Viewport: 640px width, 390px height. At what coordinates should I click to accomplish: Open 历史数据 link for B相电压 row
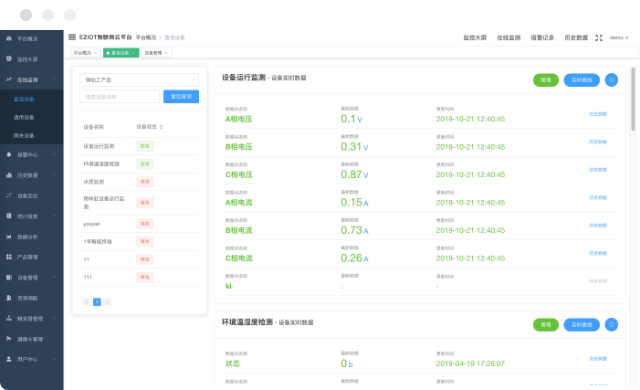[x=598, y=142]
